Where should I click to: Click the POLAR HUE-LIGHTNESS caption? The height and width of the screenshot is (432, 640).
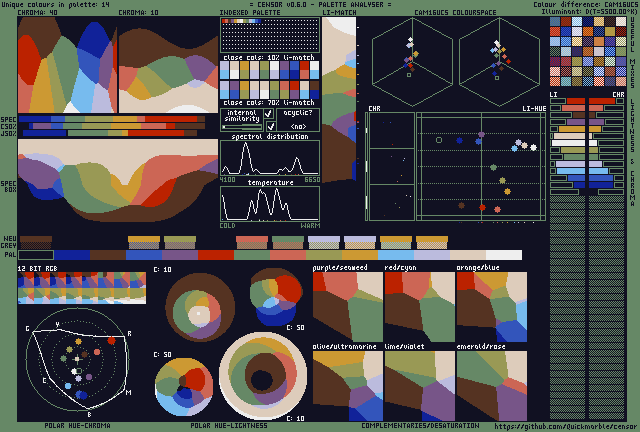point(229,426)
